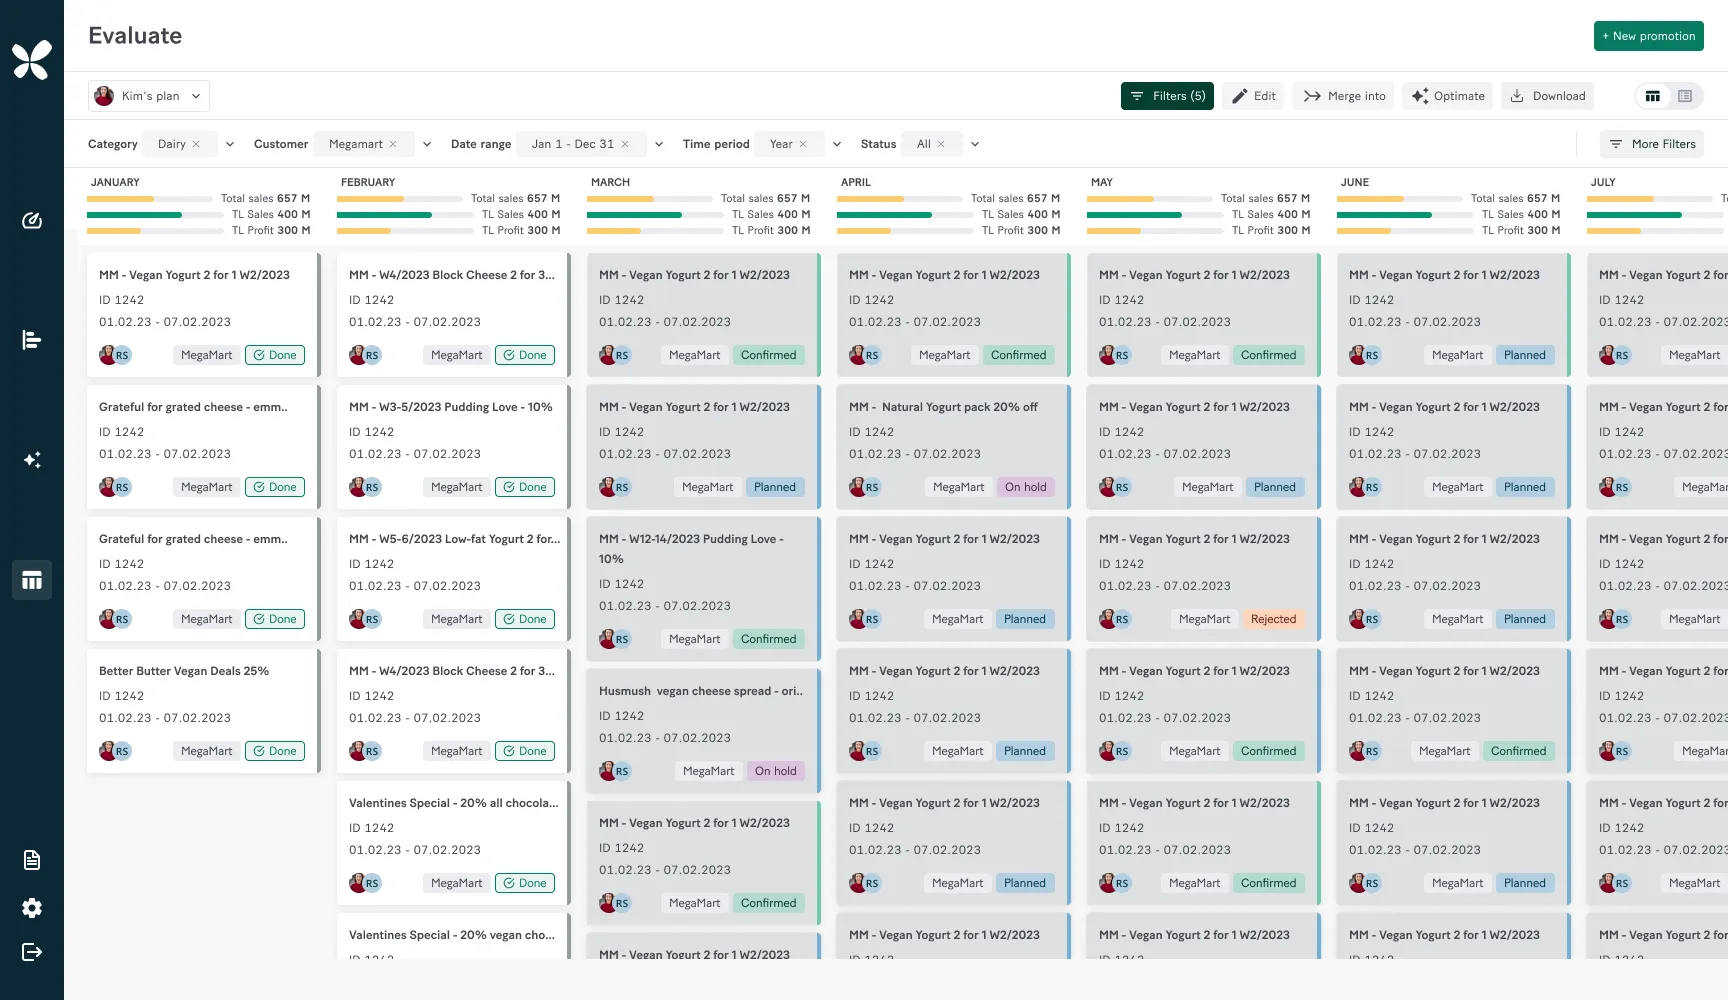Toggle the Filters (5) button

coord(1167,96)
